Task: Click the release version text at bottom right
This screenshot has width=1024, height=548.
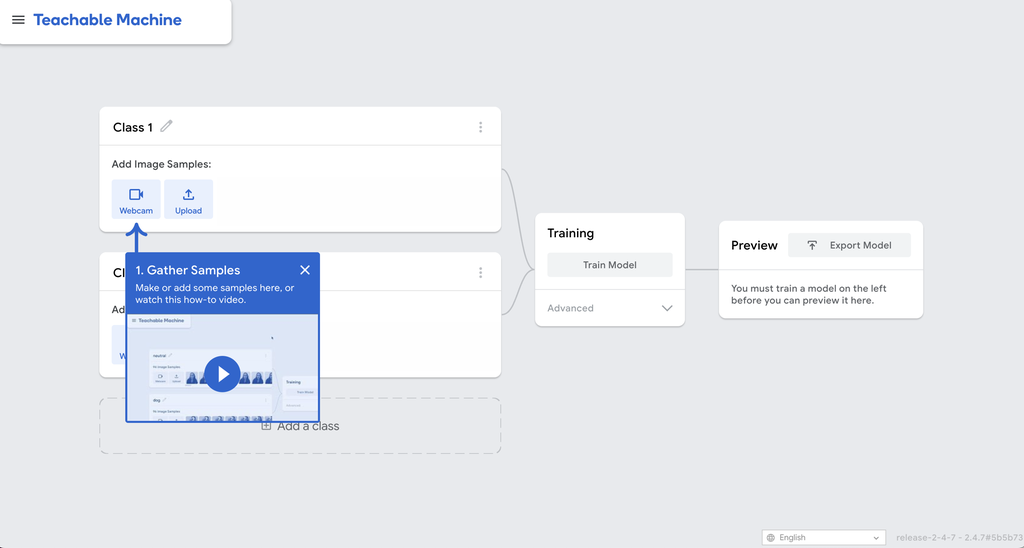Action: tap(956, 537)
